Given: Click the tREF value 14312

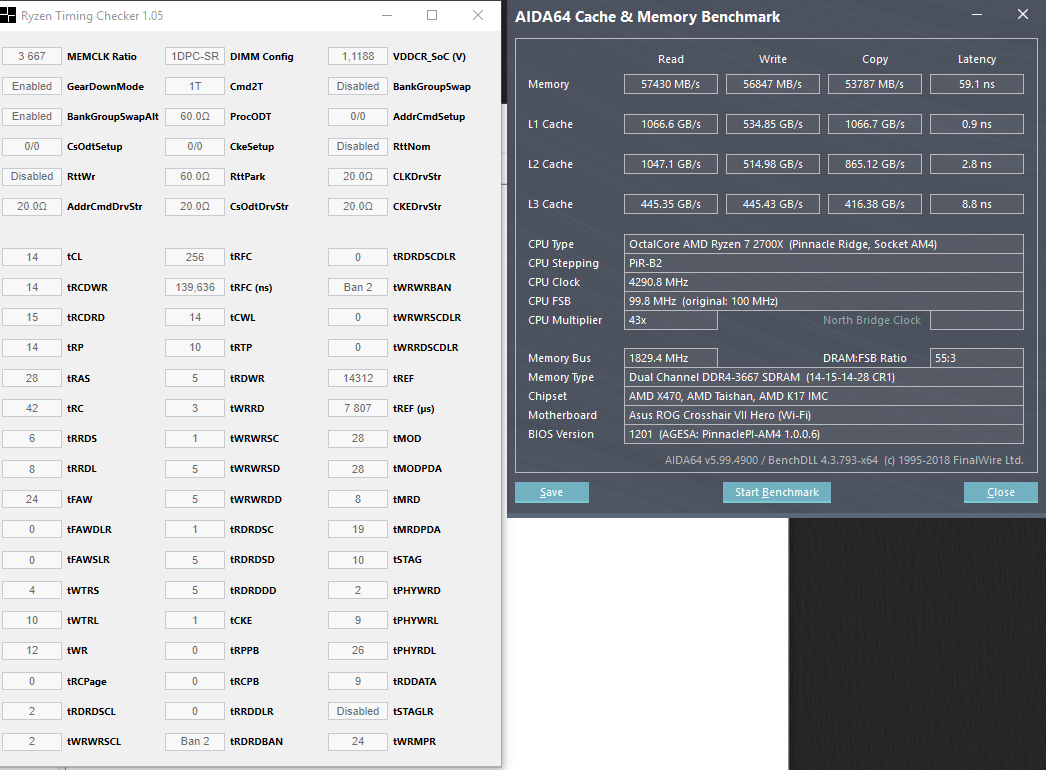Looking at the screenshot, I should [x=358, y=378].
